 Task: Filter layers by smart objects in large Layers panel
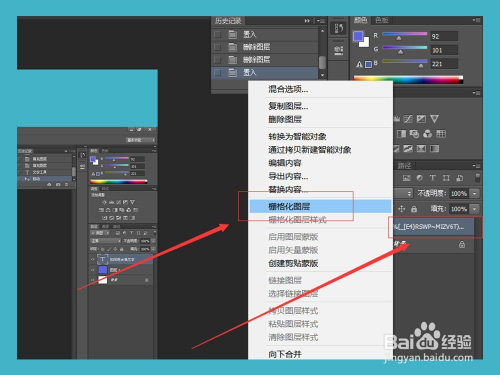pos(460,178)
